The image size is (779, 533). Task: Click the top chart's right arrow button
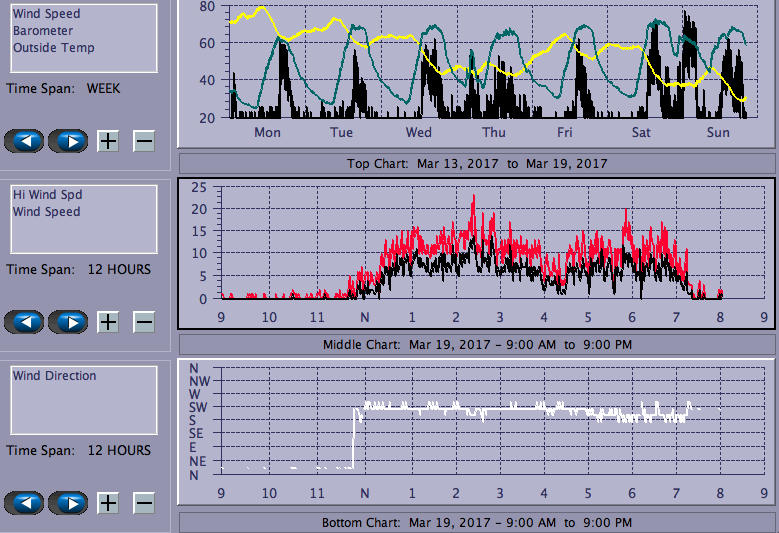click(68, 141)
